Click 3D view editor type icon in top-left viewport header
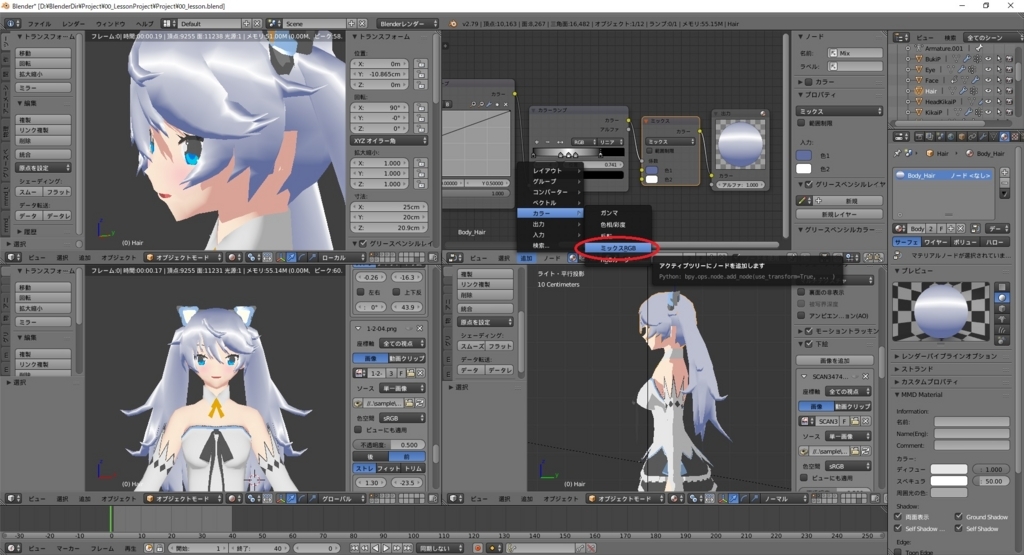 [x=13, y=257]
